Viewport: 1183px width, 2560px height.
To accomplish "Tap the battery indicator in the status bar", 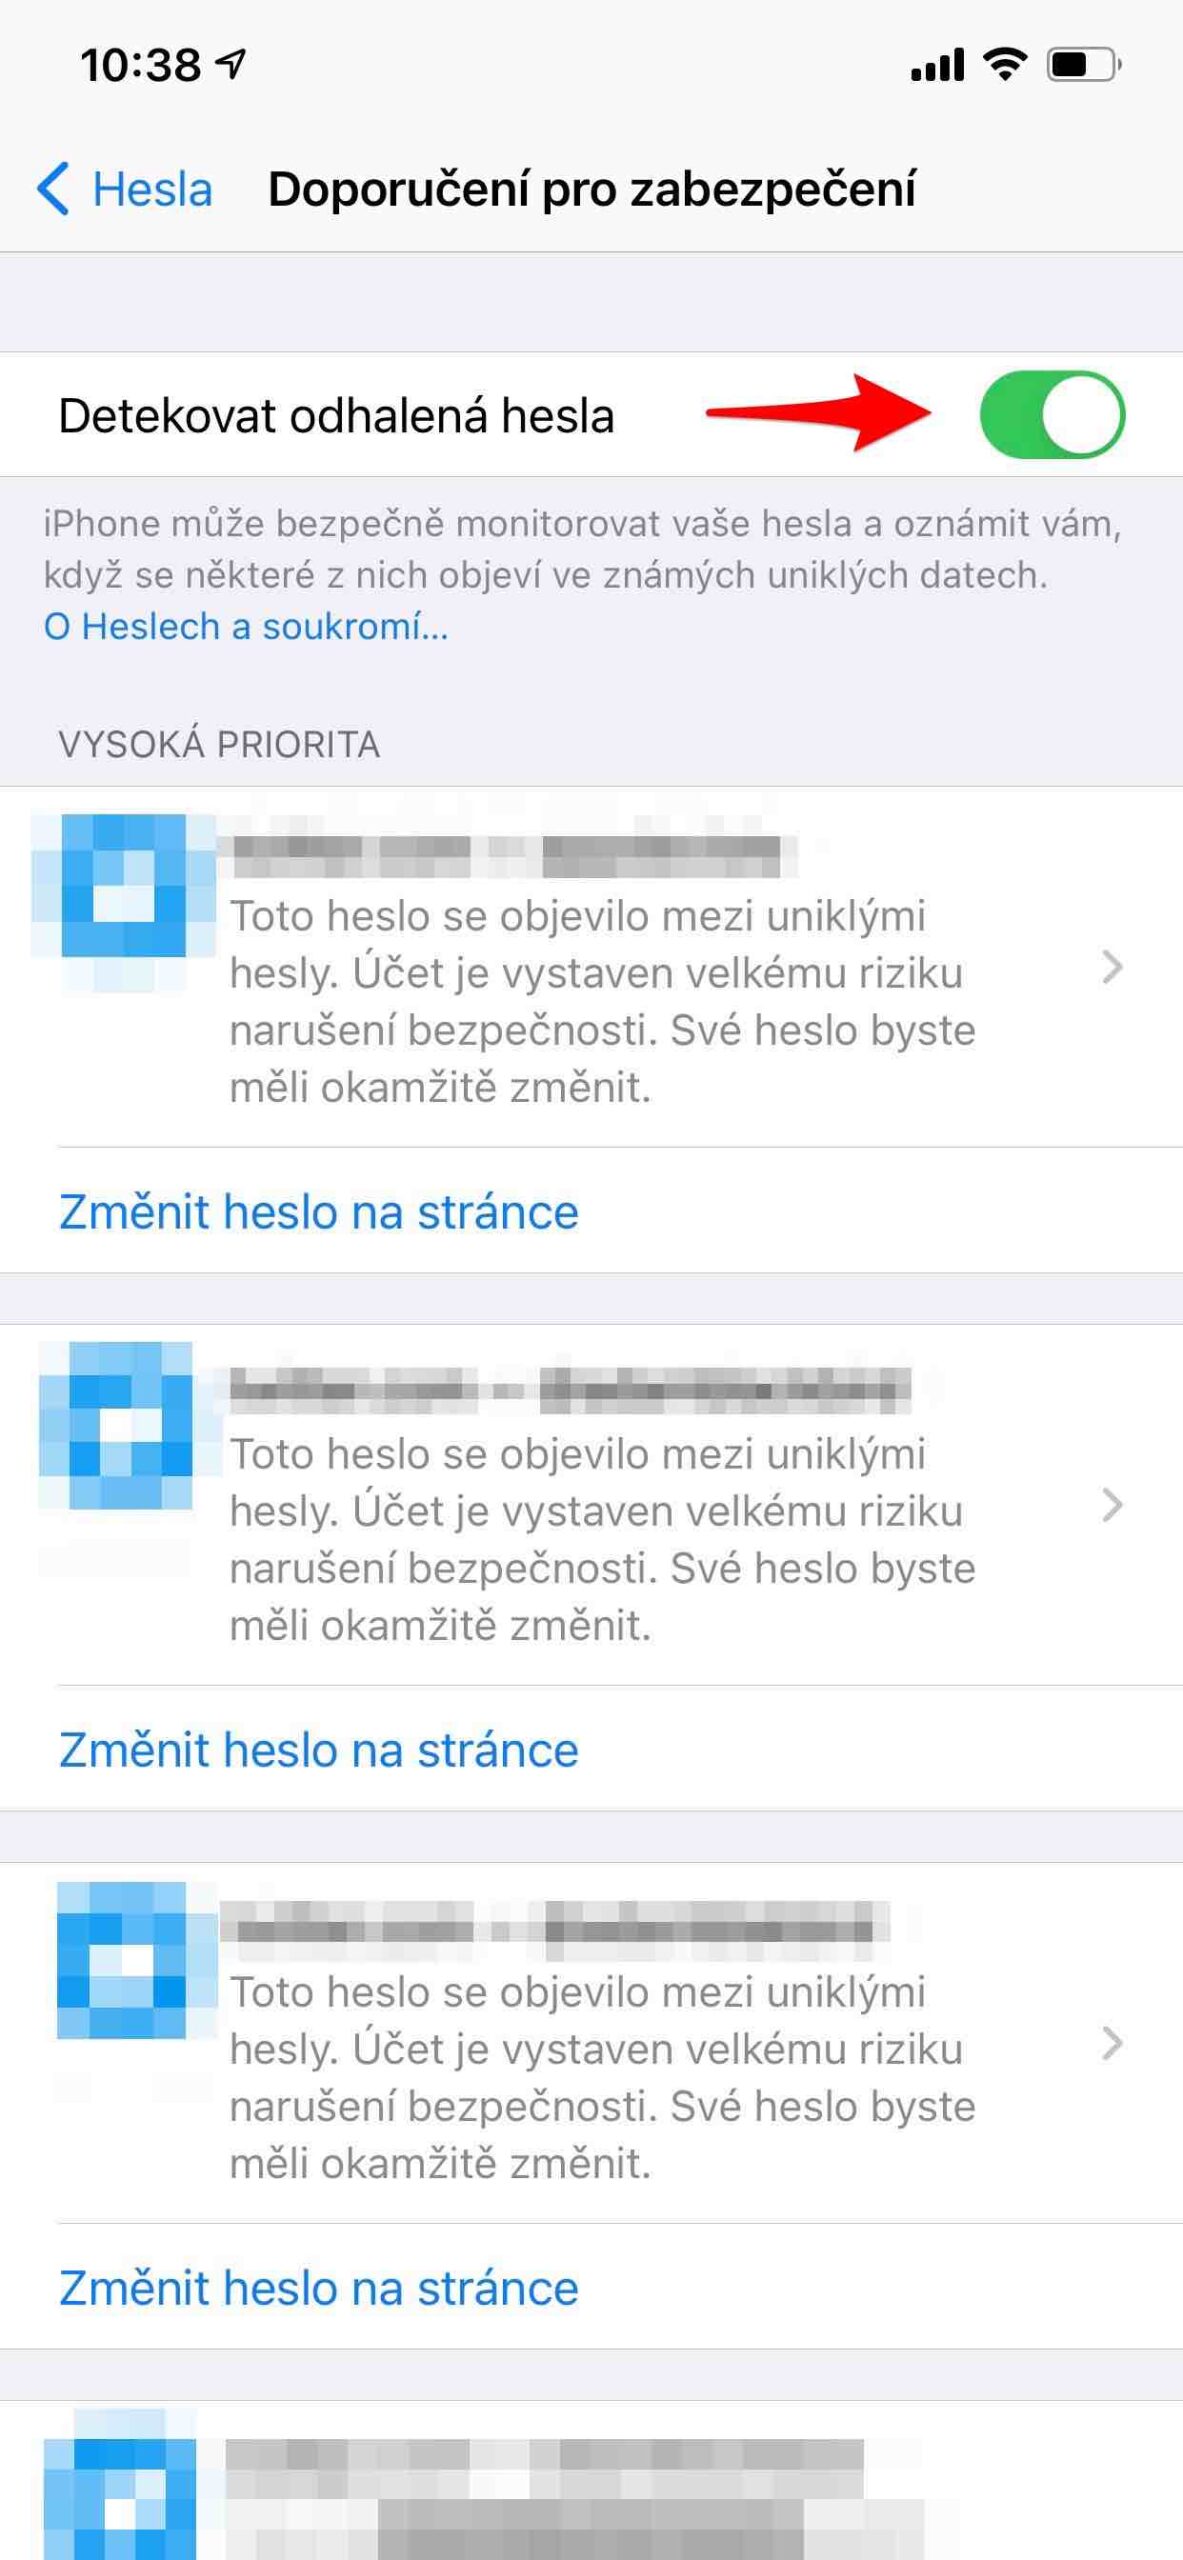I will pyautogui.click(x=1083, y=62).
